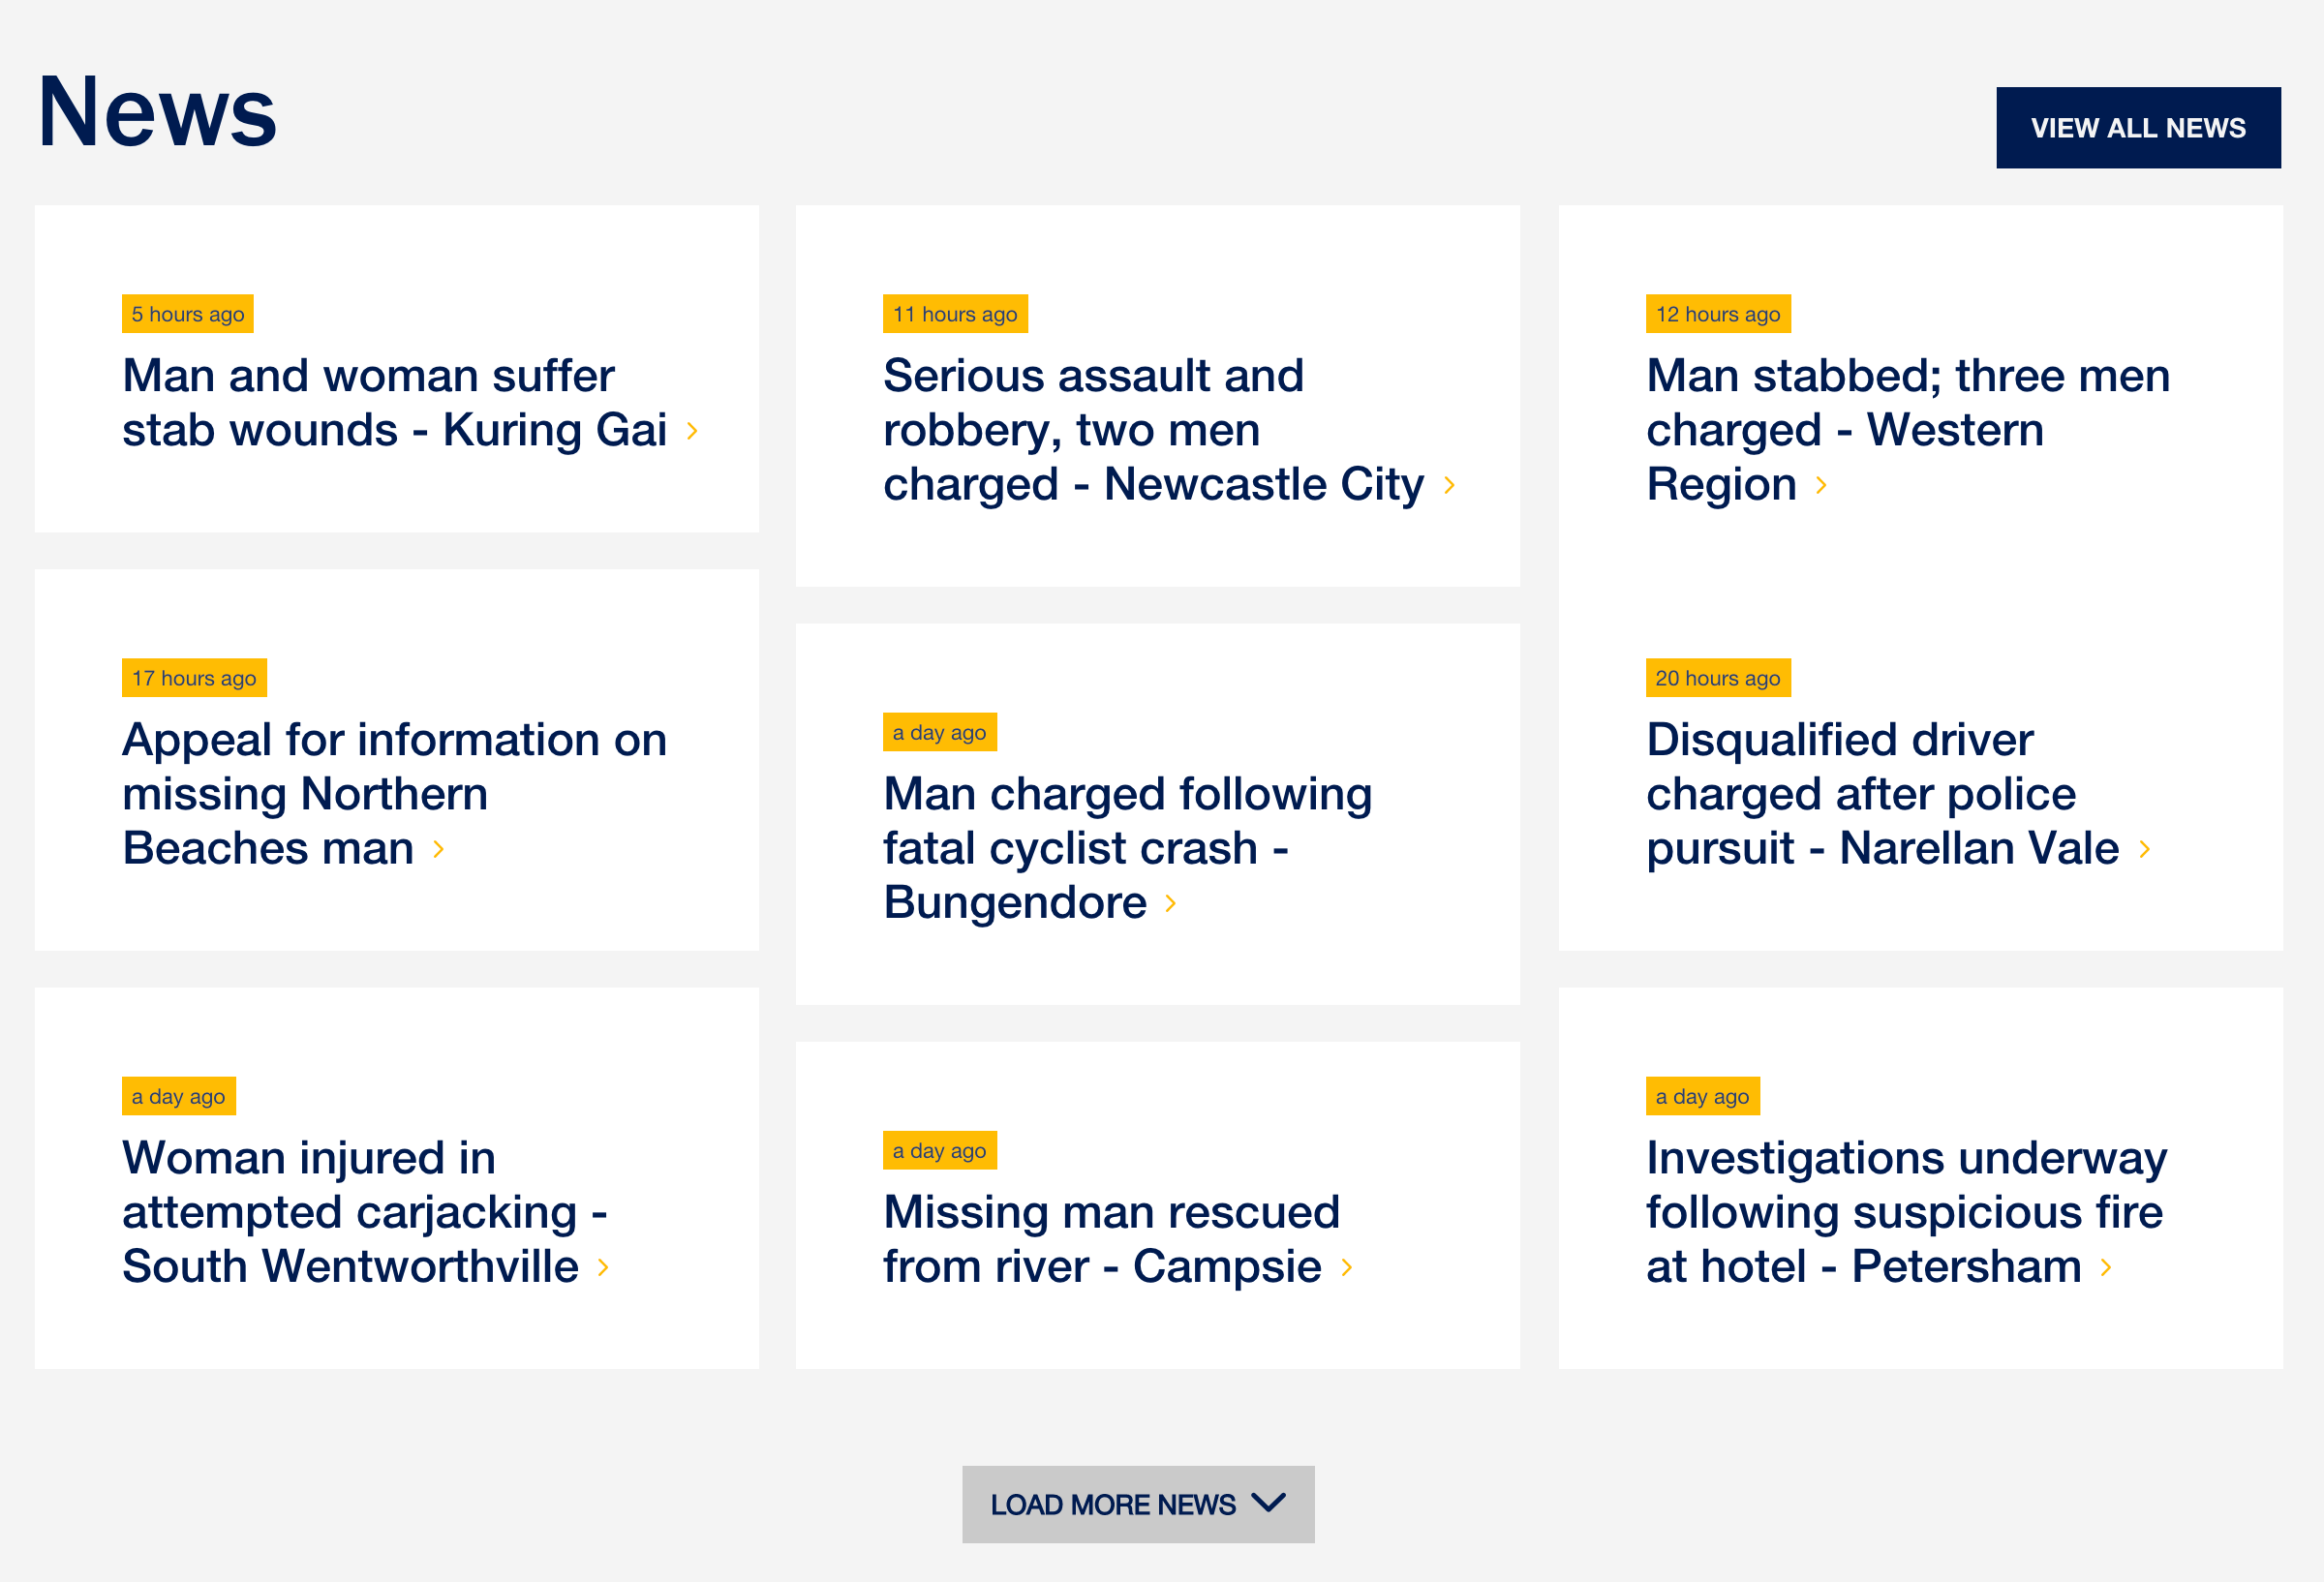
Task: Click the chevron after Campsie headline
Action: 1346,1268
